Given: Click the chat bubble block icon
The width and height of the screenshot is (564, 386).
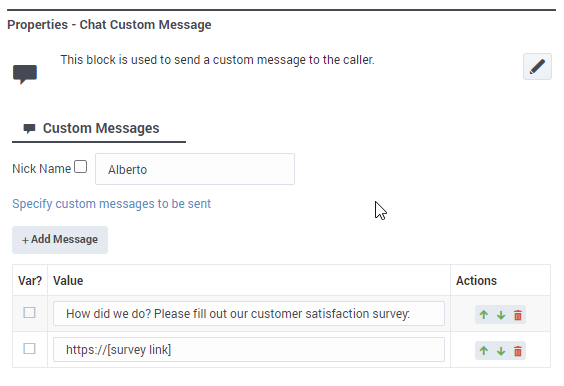Looking at the screenshot, I should 25,74.
